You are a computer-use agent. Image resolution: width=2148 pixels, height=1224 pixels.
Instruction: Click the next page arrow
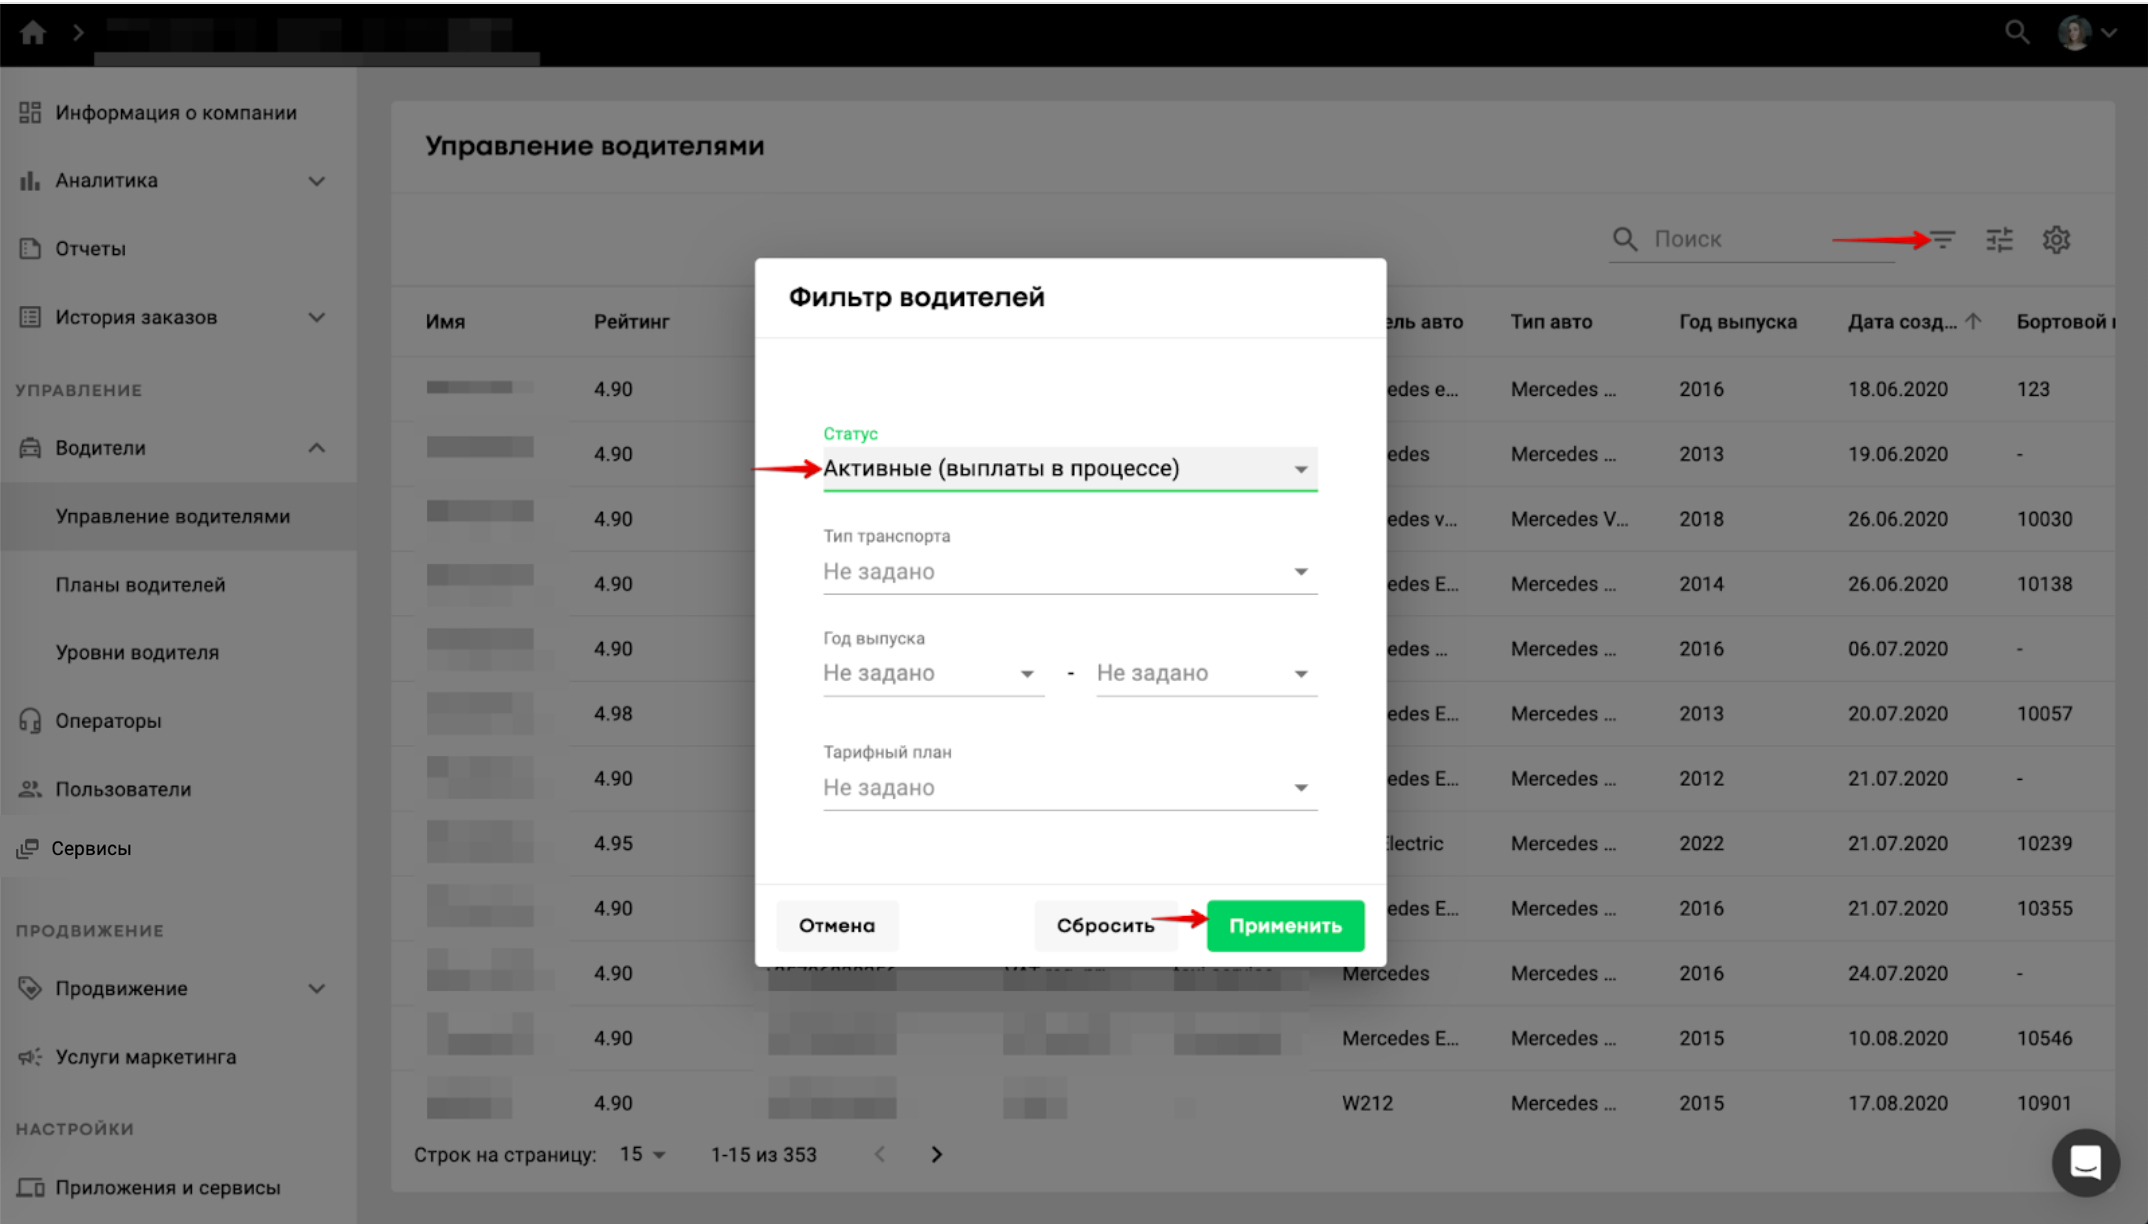[x=936, y=1154]
